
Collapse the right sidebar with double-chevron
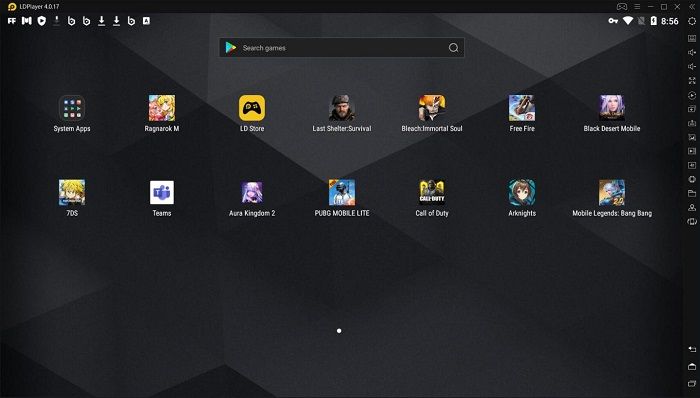[692, 7]
